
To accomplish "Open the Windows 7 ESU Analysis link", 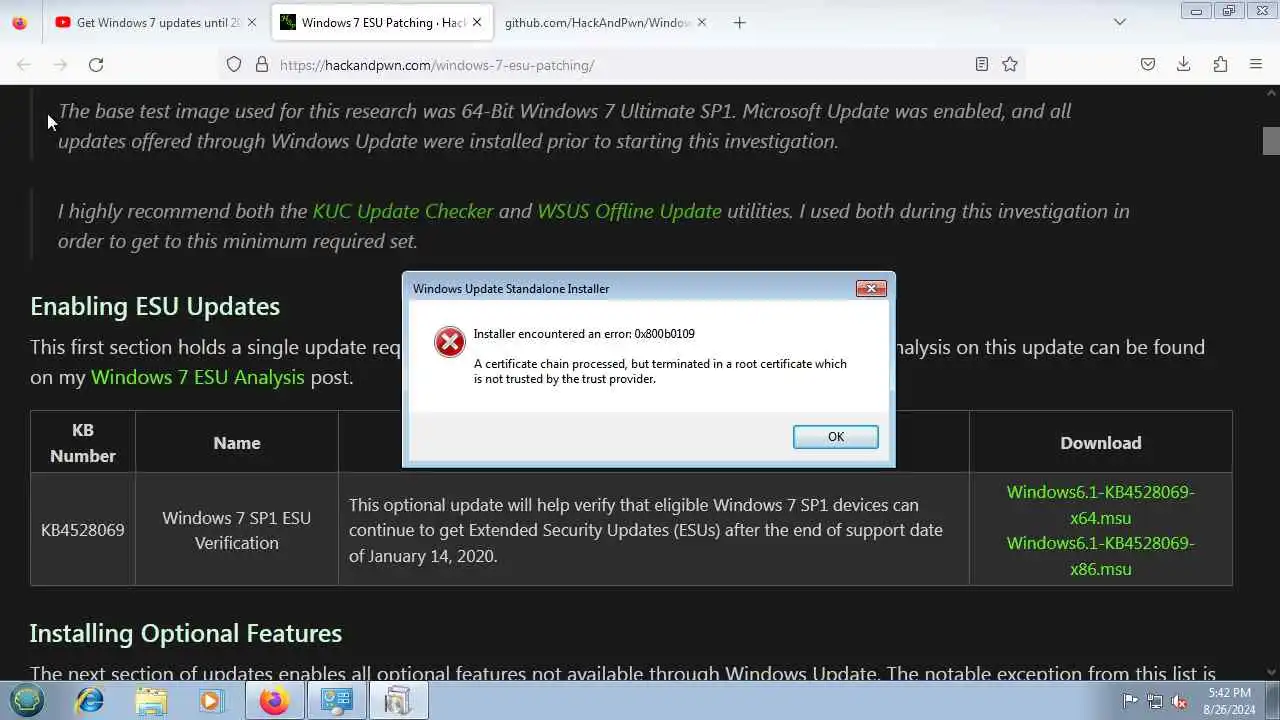I will click(x=198, y=377).
